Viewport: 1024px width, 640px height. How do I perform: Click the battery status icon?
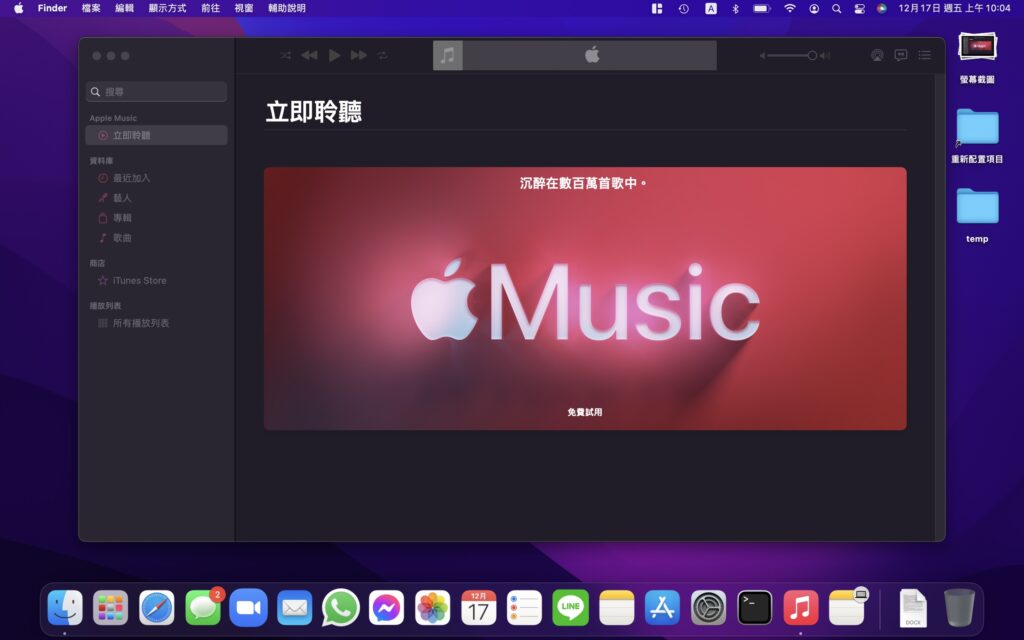(761, 8)
